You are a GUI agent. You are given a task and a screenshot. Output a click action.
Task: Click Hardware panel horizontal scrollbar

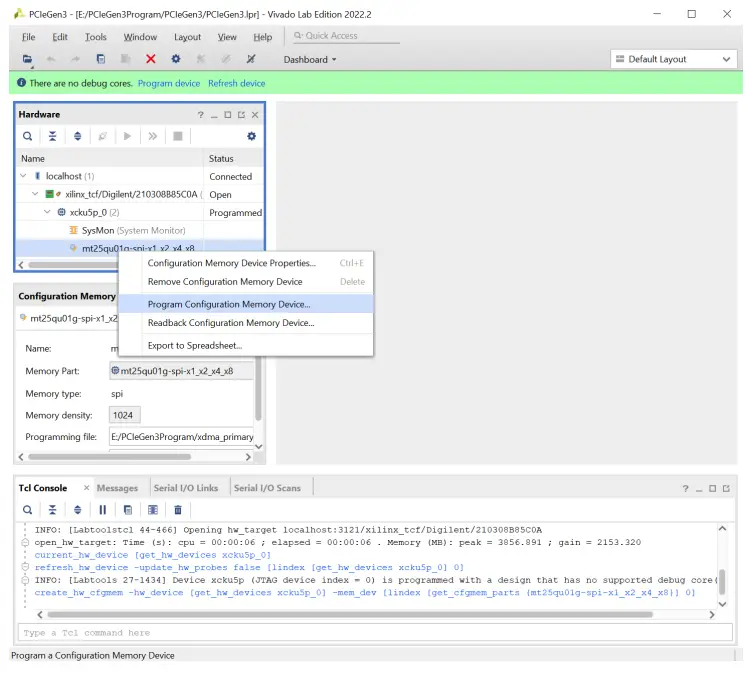pyautogui.click(x=71, y=265)
